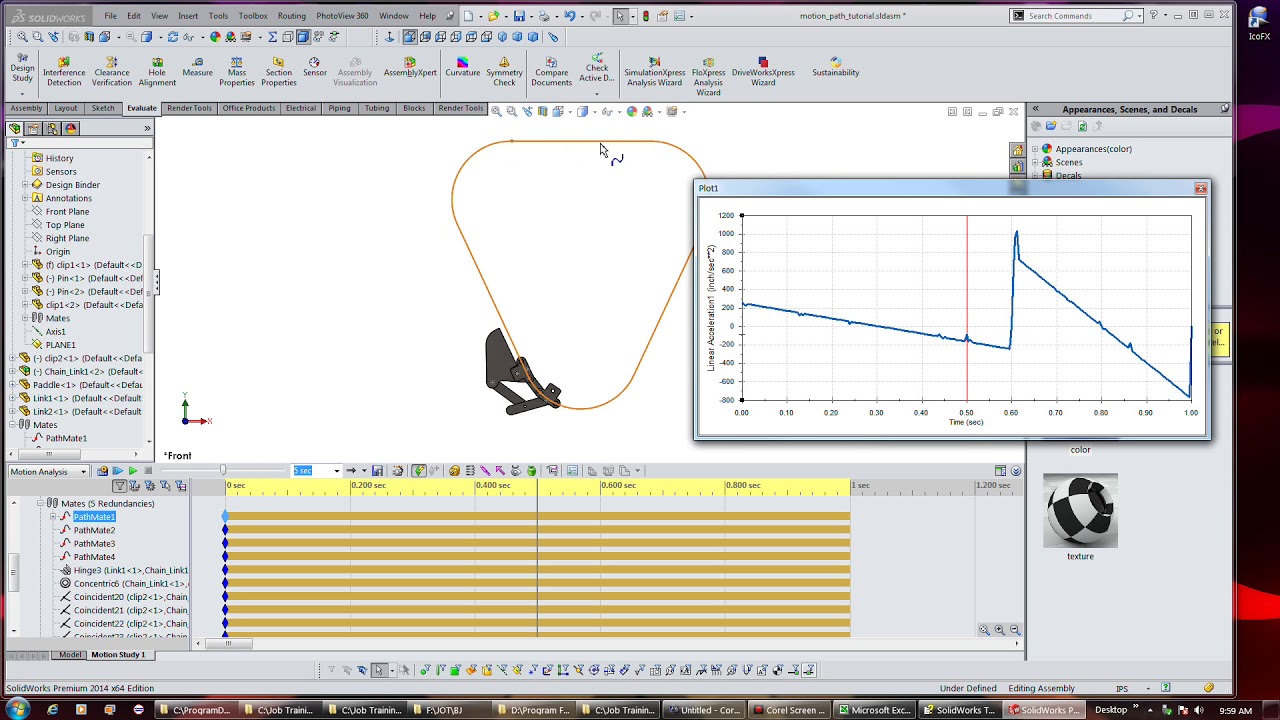Switch to the Sketch tab

click(103, 108)
